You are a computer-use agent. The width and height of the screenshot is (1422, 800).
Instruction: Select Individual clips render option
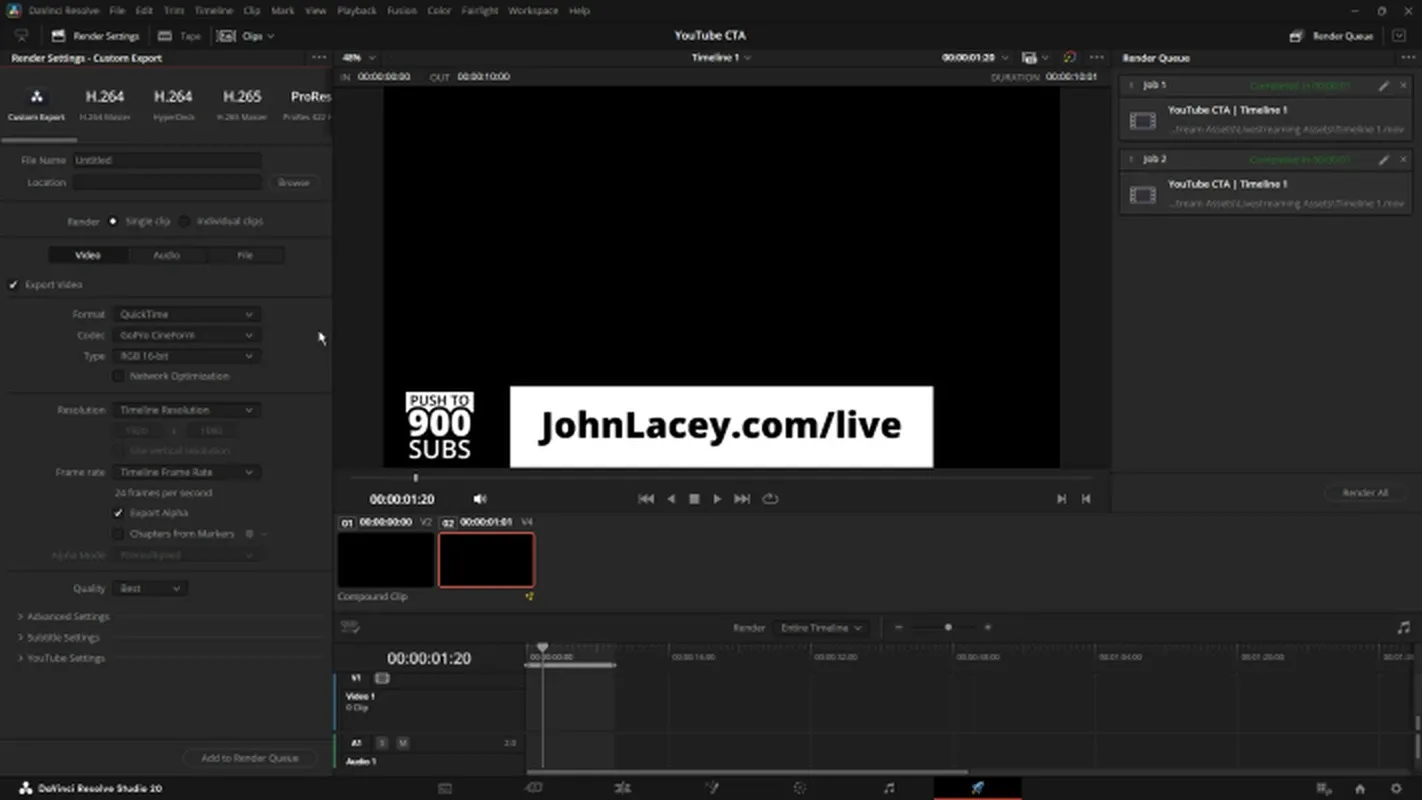(184, 221)
